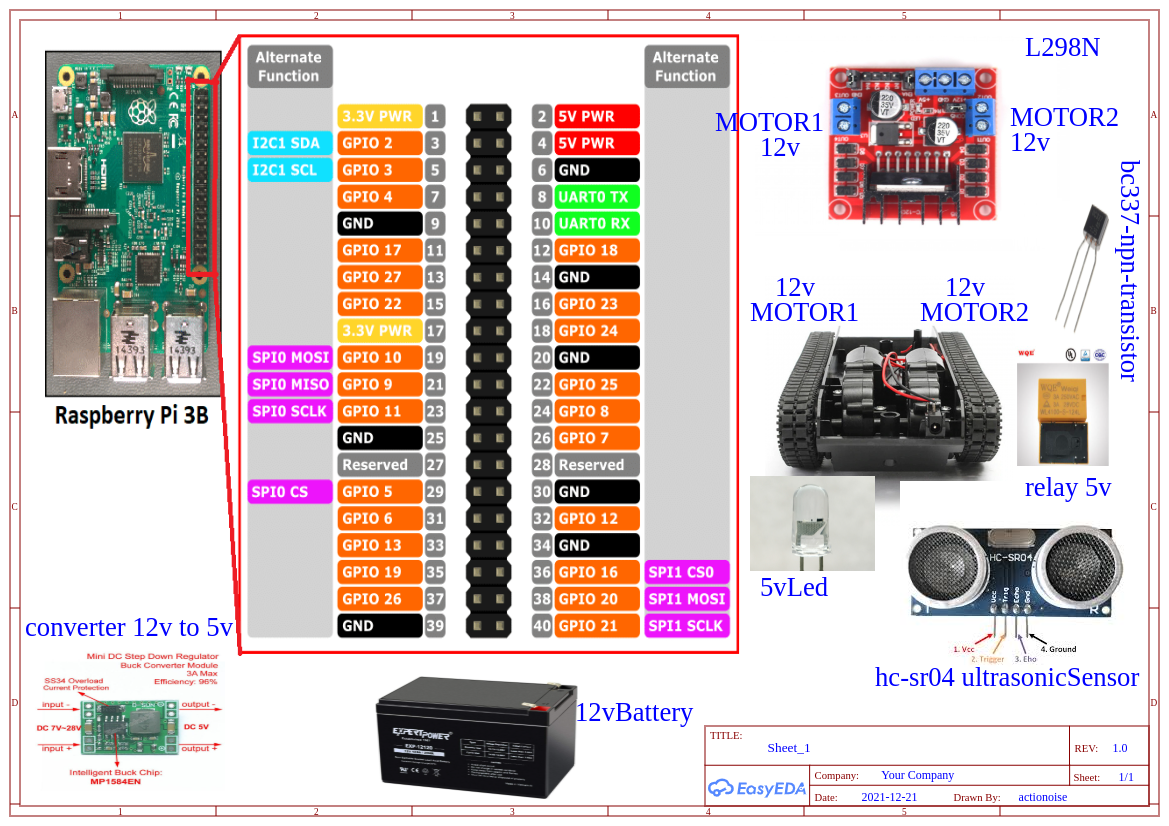Select the 'L298N' text label
The image size is (1169, 826).
pyautogui.click(x=1062, y=47)
